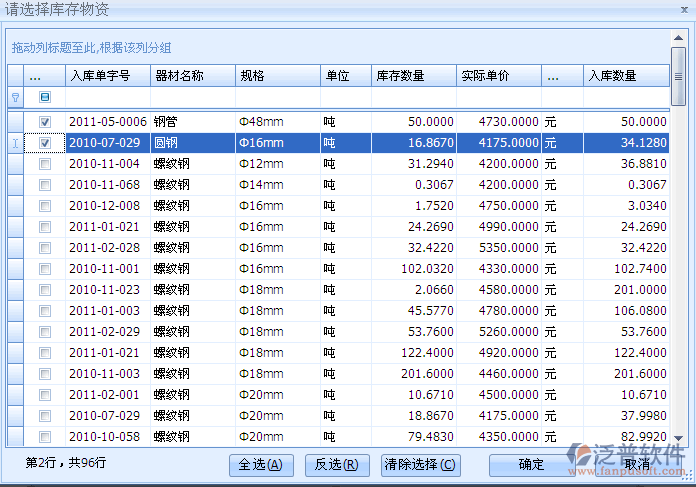
Task: Click the checkbox-column filter icon
Action: point(45,98)
